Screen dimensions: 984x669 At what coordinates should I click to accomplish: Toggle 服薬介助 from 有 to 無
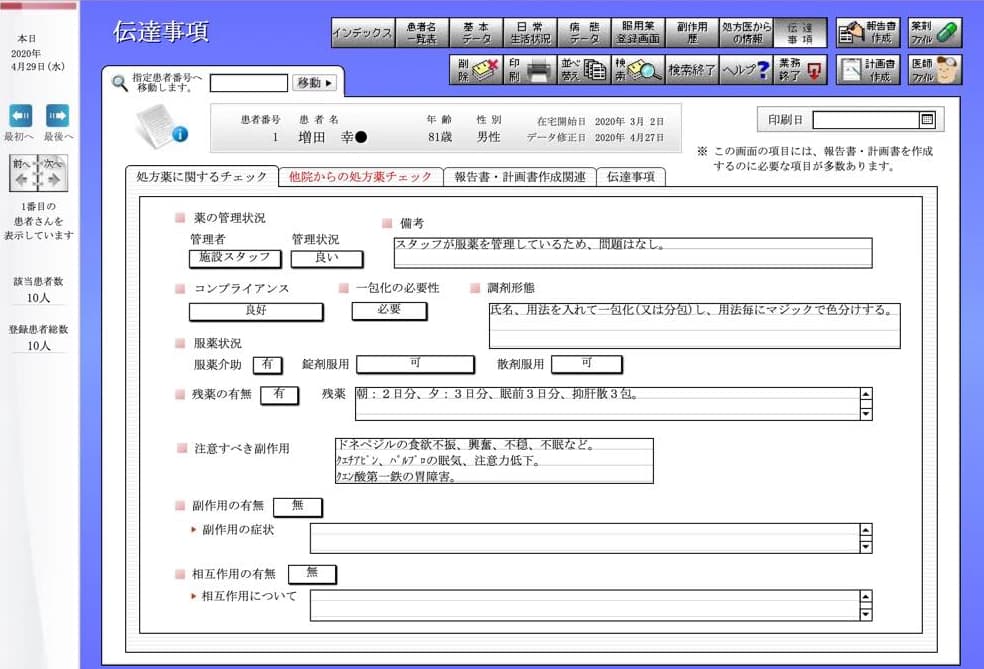click(267, 364)
